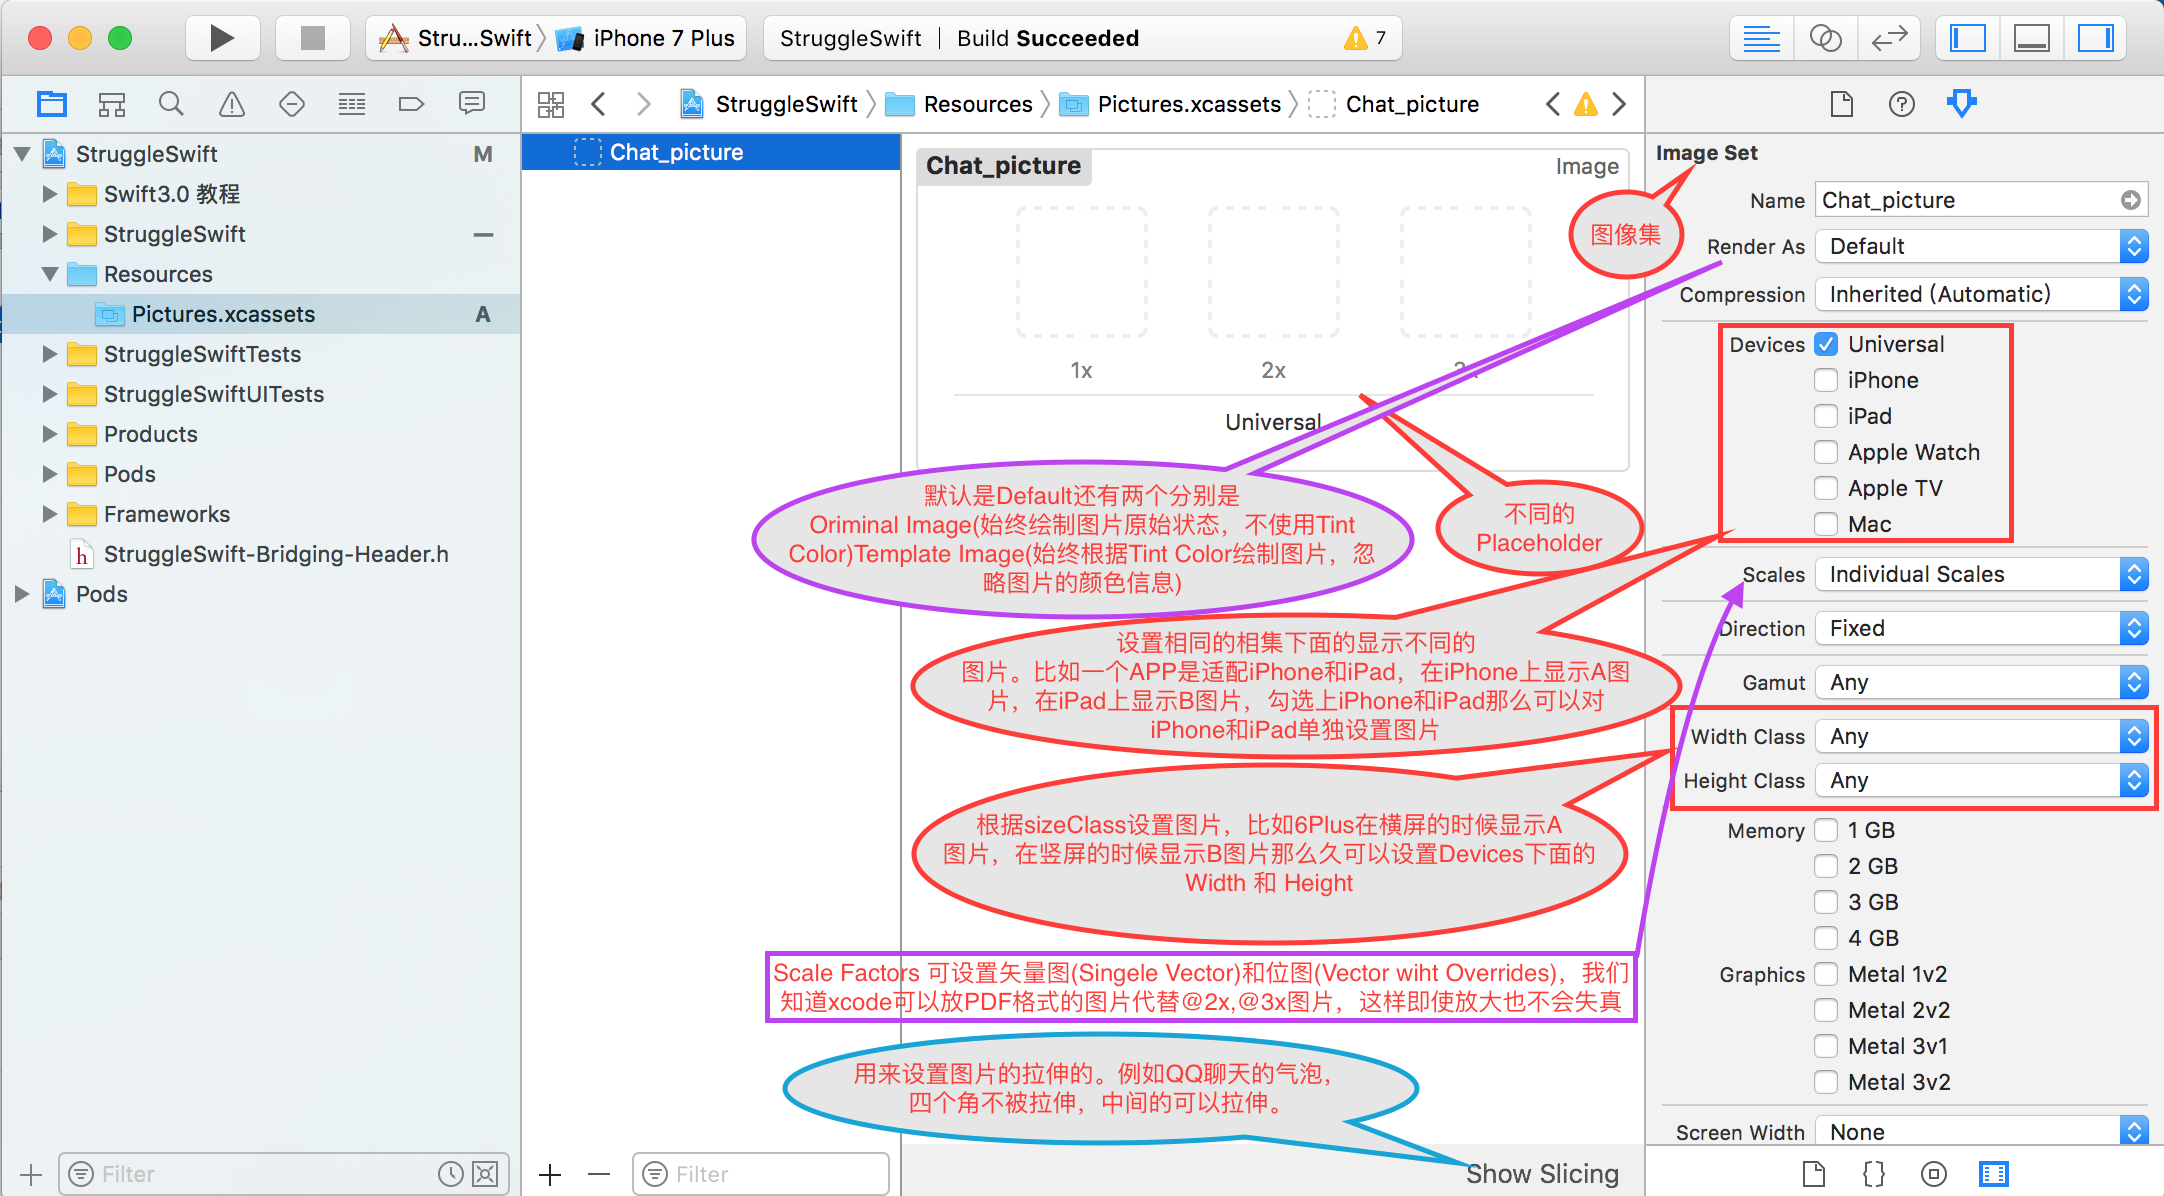Stop the running build

(313, 38)
